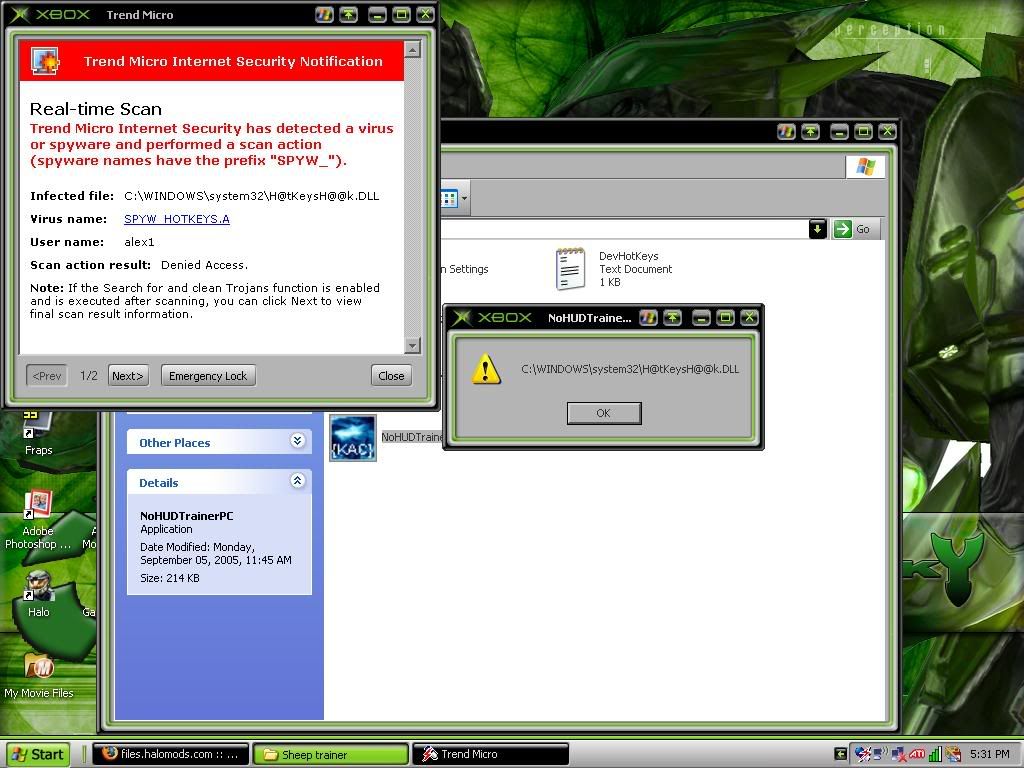The image size is (1024, 768).
Task: Collapse the Other Places panel
Action: (297, 441)
